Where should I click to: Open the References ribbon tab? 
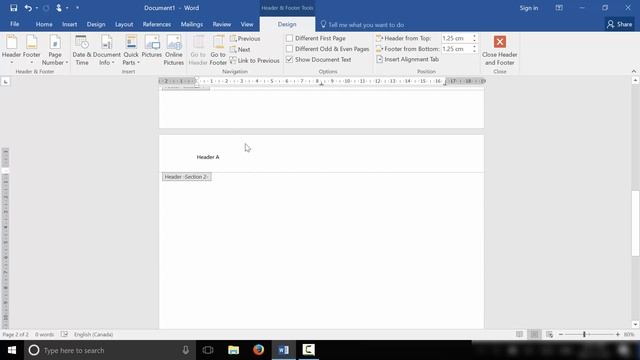(x=156, y=24)
